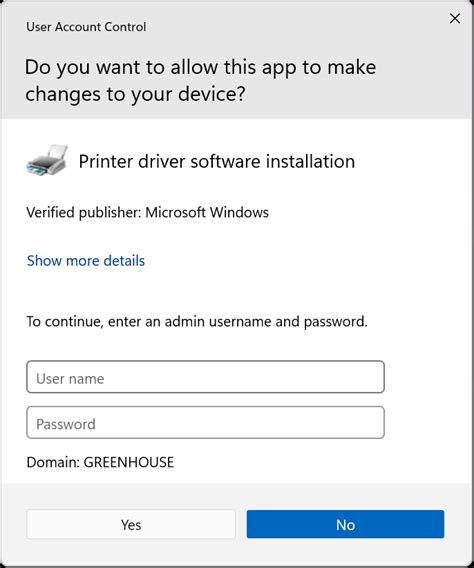The height and width of the screenshot is (568, 474).
Task: Click the 'changes to your device?' heading line
Action: pos(135,95)
